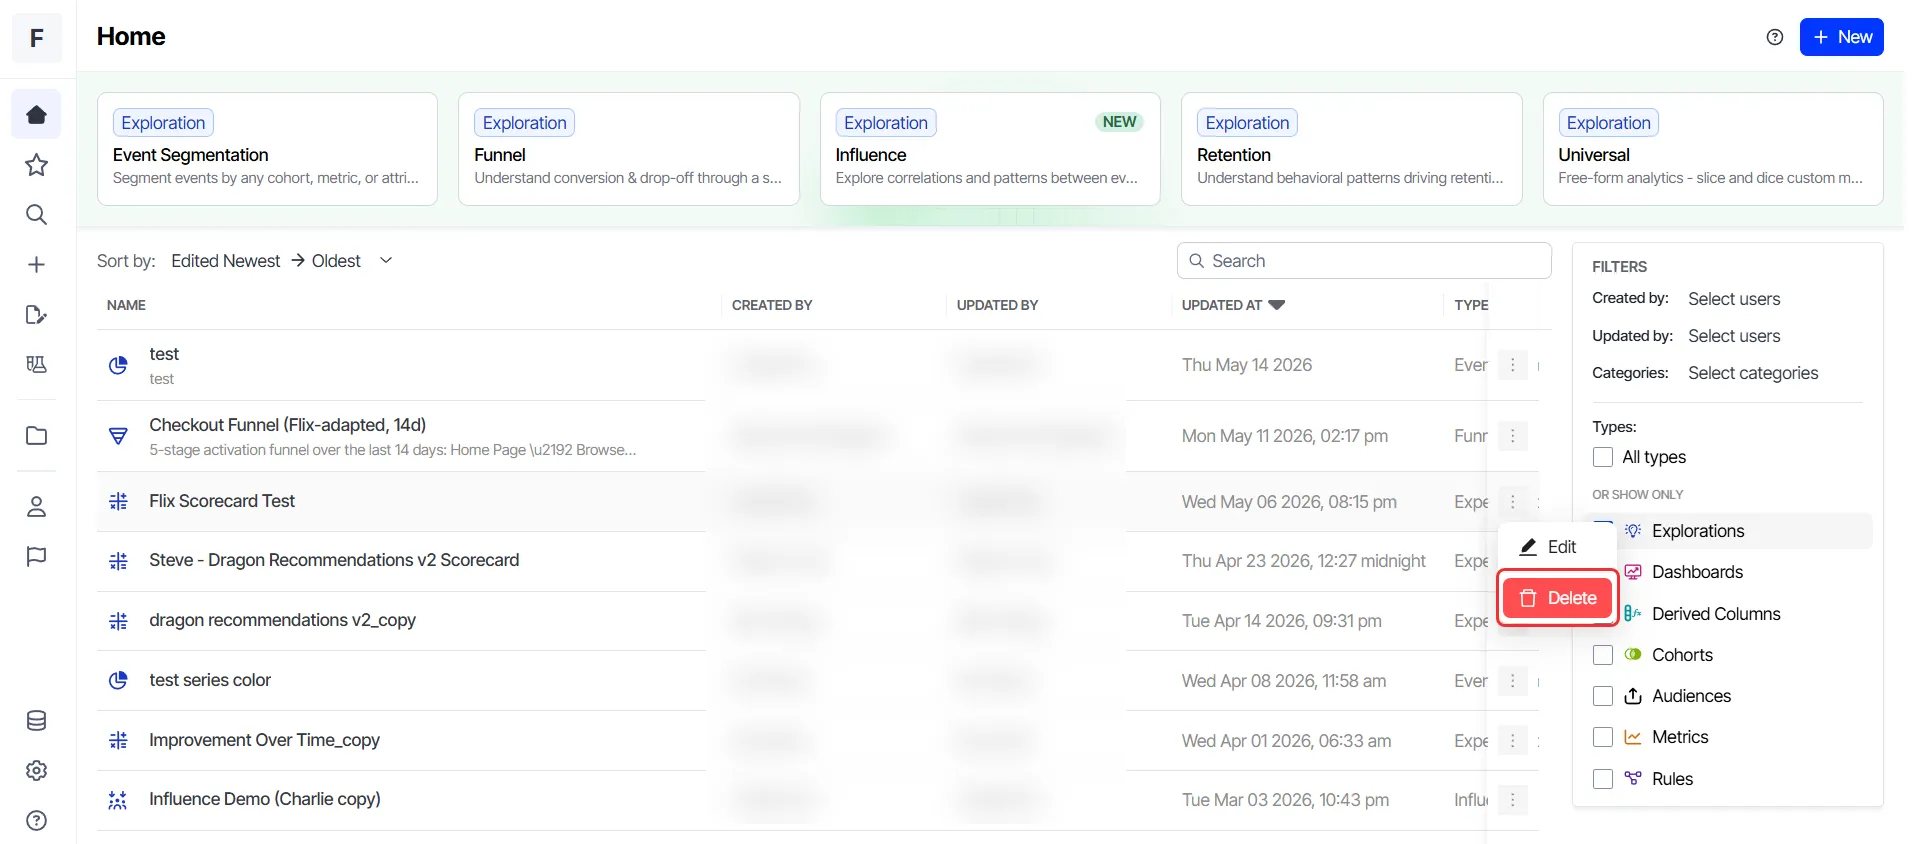The height and width of the screenshot is (844, 1913).
Task: Go to Home in the sidebar
Action: pyautogui.click(x=37, y=115)
